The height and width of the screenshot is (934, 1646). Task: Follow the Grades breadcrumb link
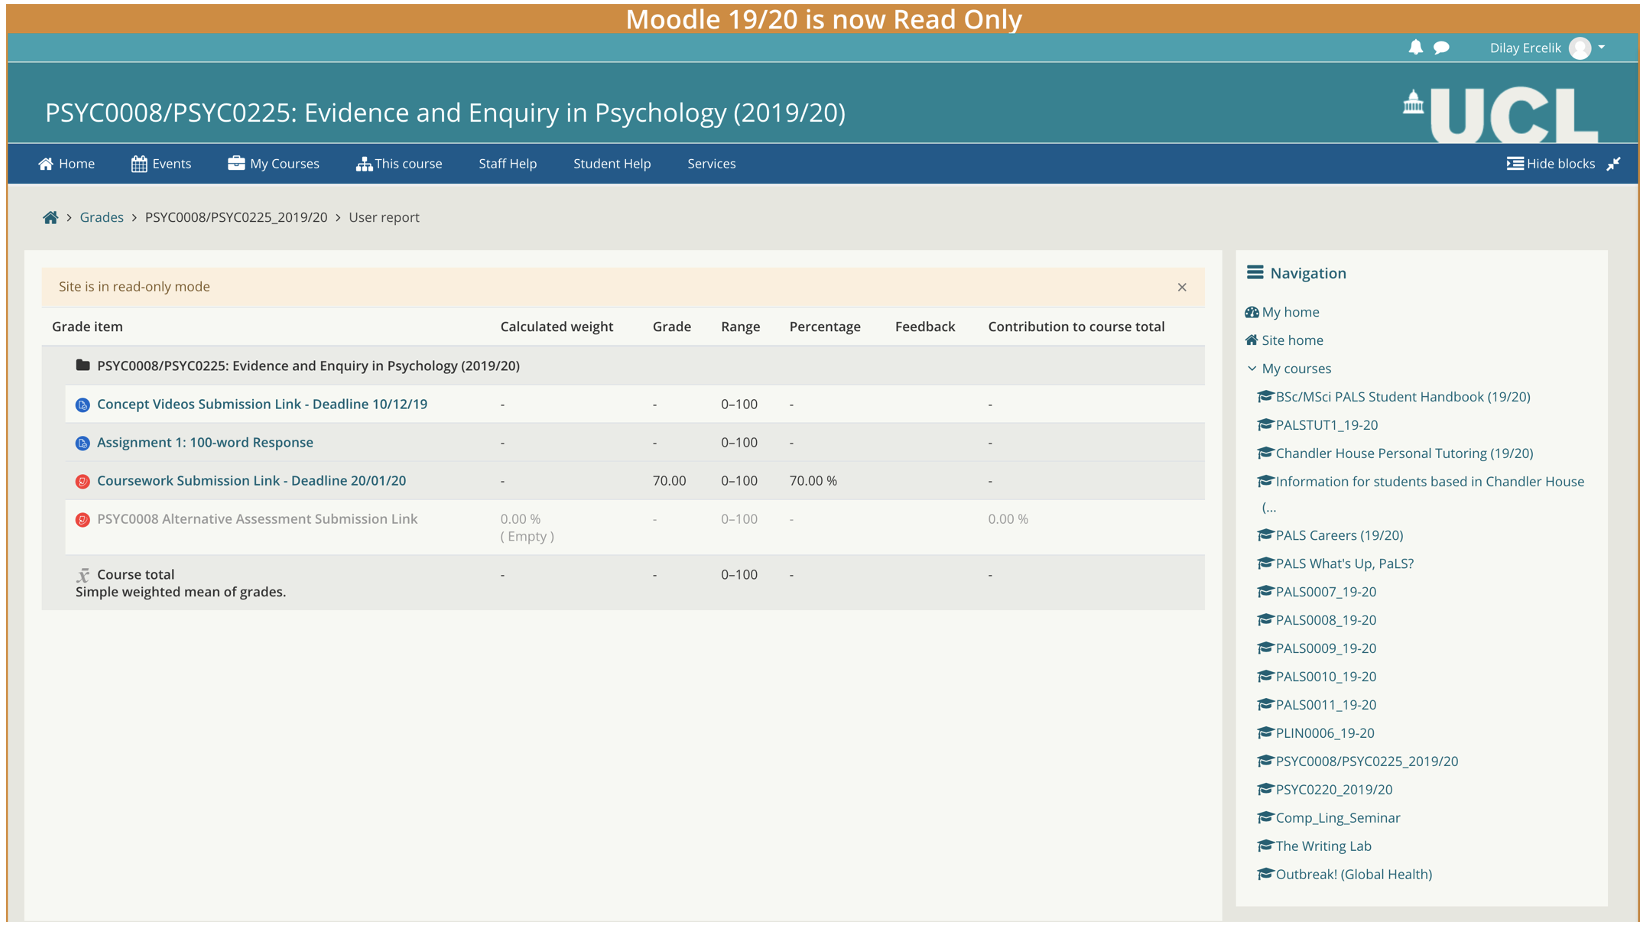(x=102, y=217)
